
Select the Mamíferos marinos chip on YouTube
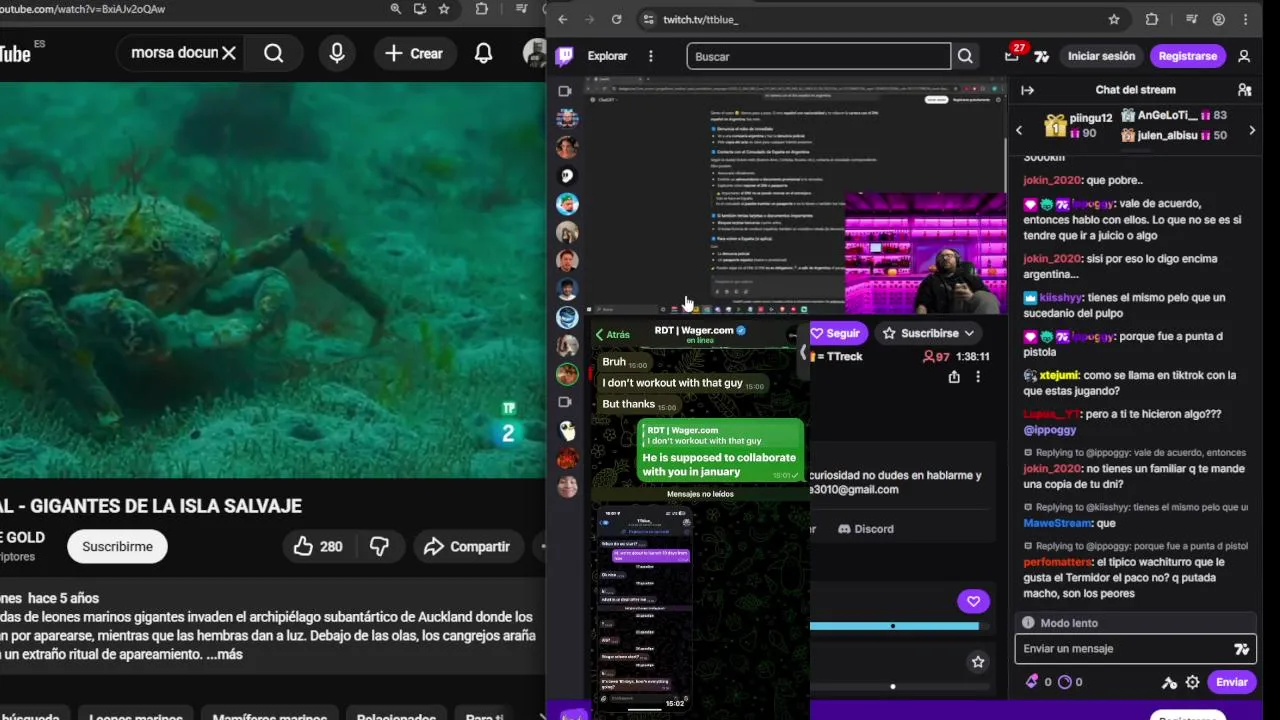(x=269, y=715)
